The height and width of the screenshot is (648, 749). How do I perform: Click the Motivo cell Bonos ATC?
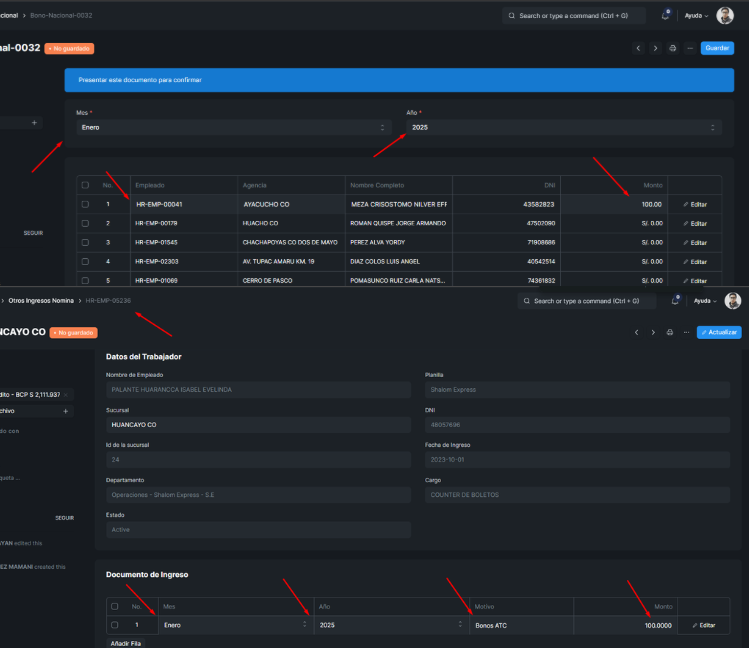pos(522,625)
